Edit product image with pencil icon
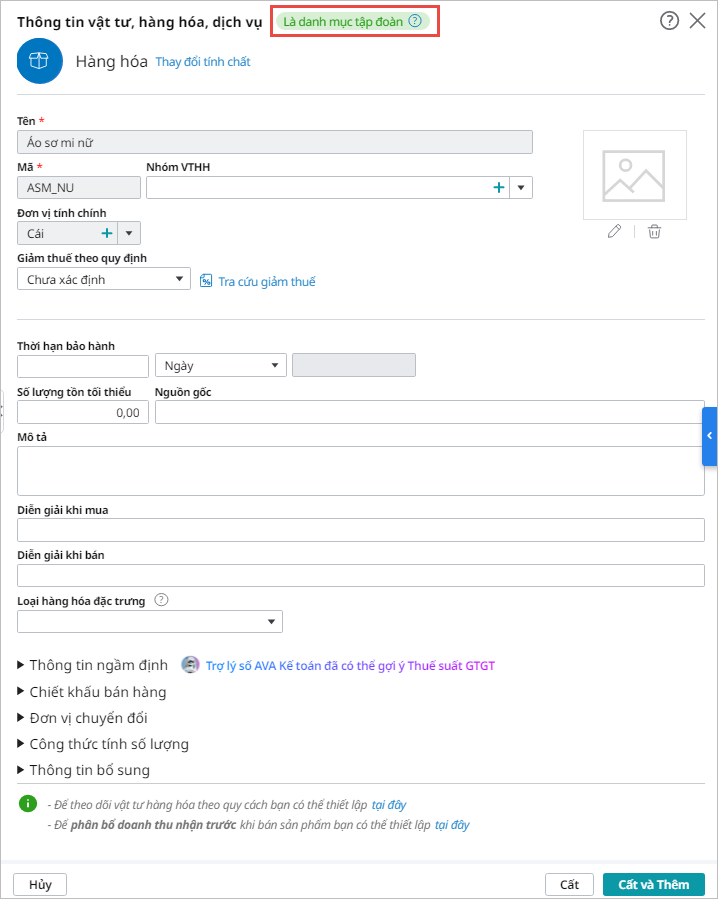 [614, 232]
